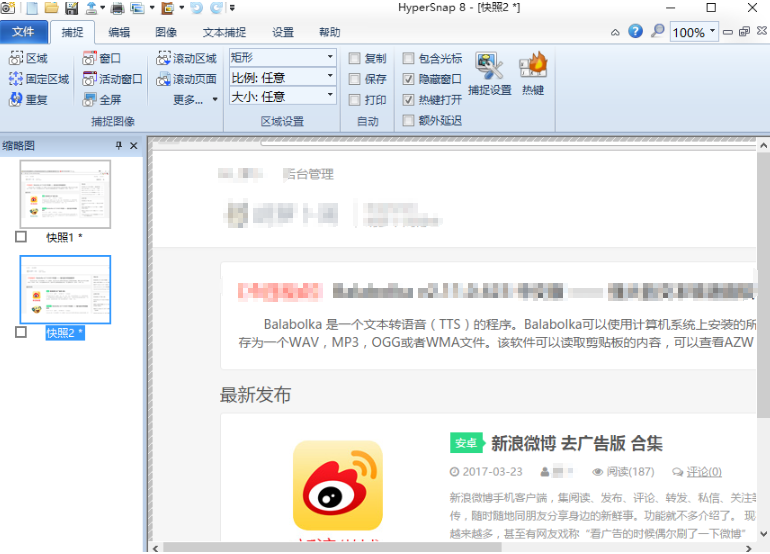Click the help question mark icon

click(635, 32)
